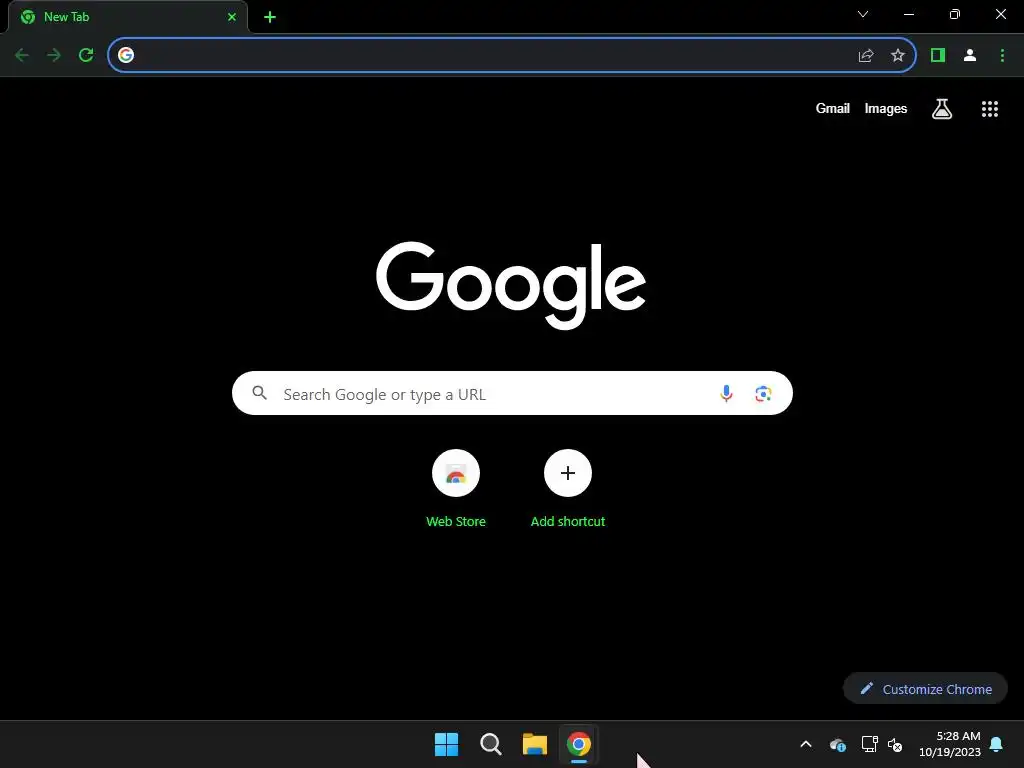
Task: Close the New Tab tab
Action: pos(232,17)
